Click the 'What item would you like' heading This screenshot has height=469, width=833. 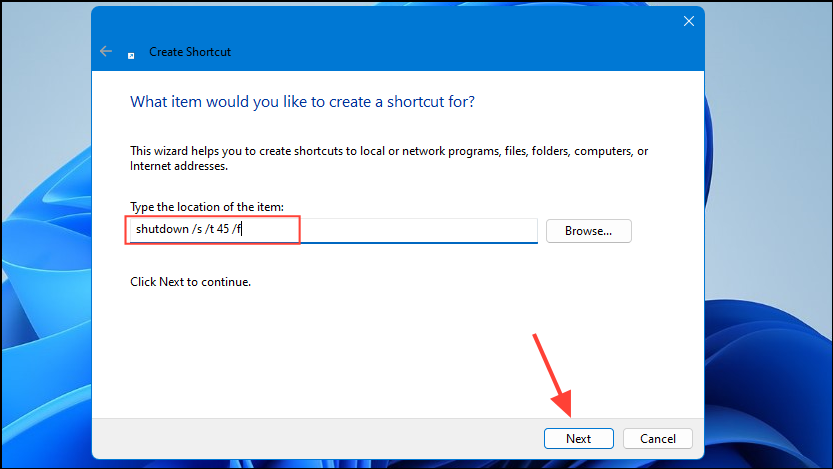[302, 102]
